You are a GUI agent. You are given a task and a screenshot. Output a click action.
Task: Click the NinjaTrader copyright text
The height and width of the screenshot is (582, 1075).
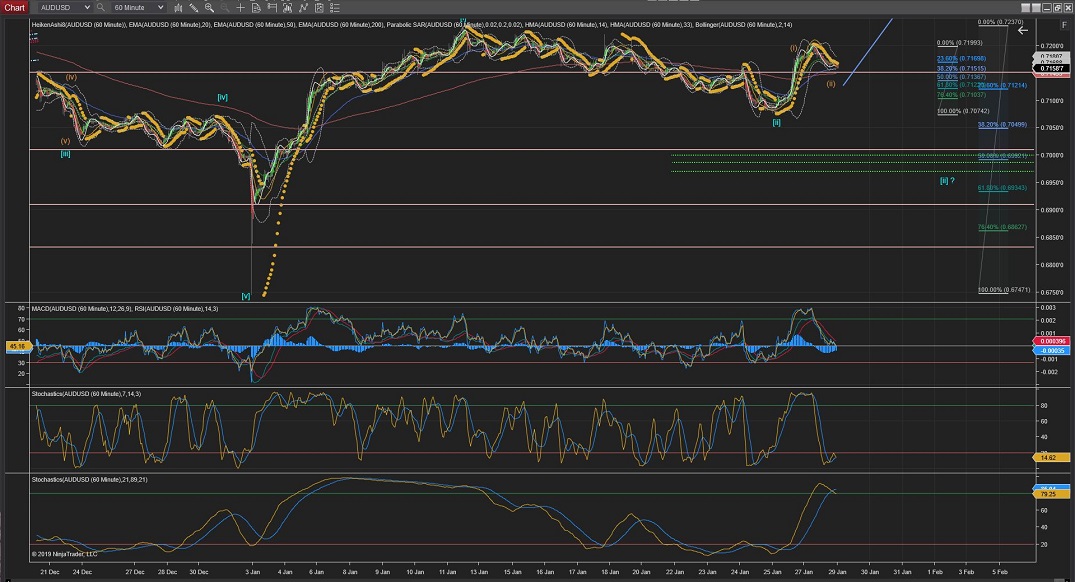click(x=64, y=554)
